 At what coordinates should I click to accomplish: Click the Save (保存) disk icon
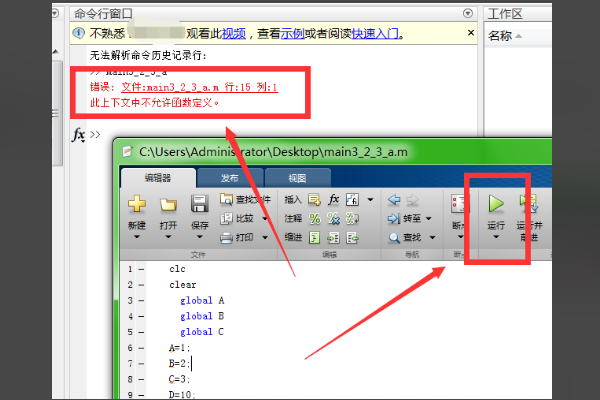(199, 204)
